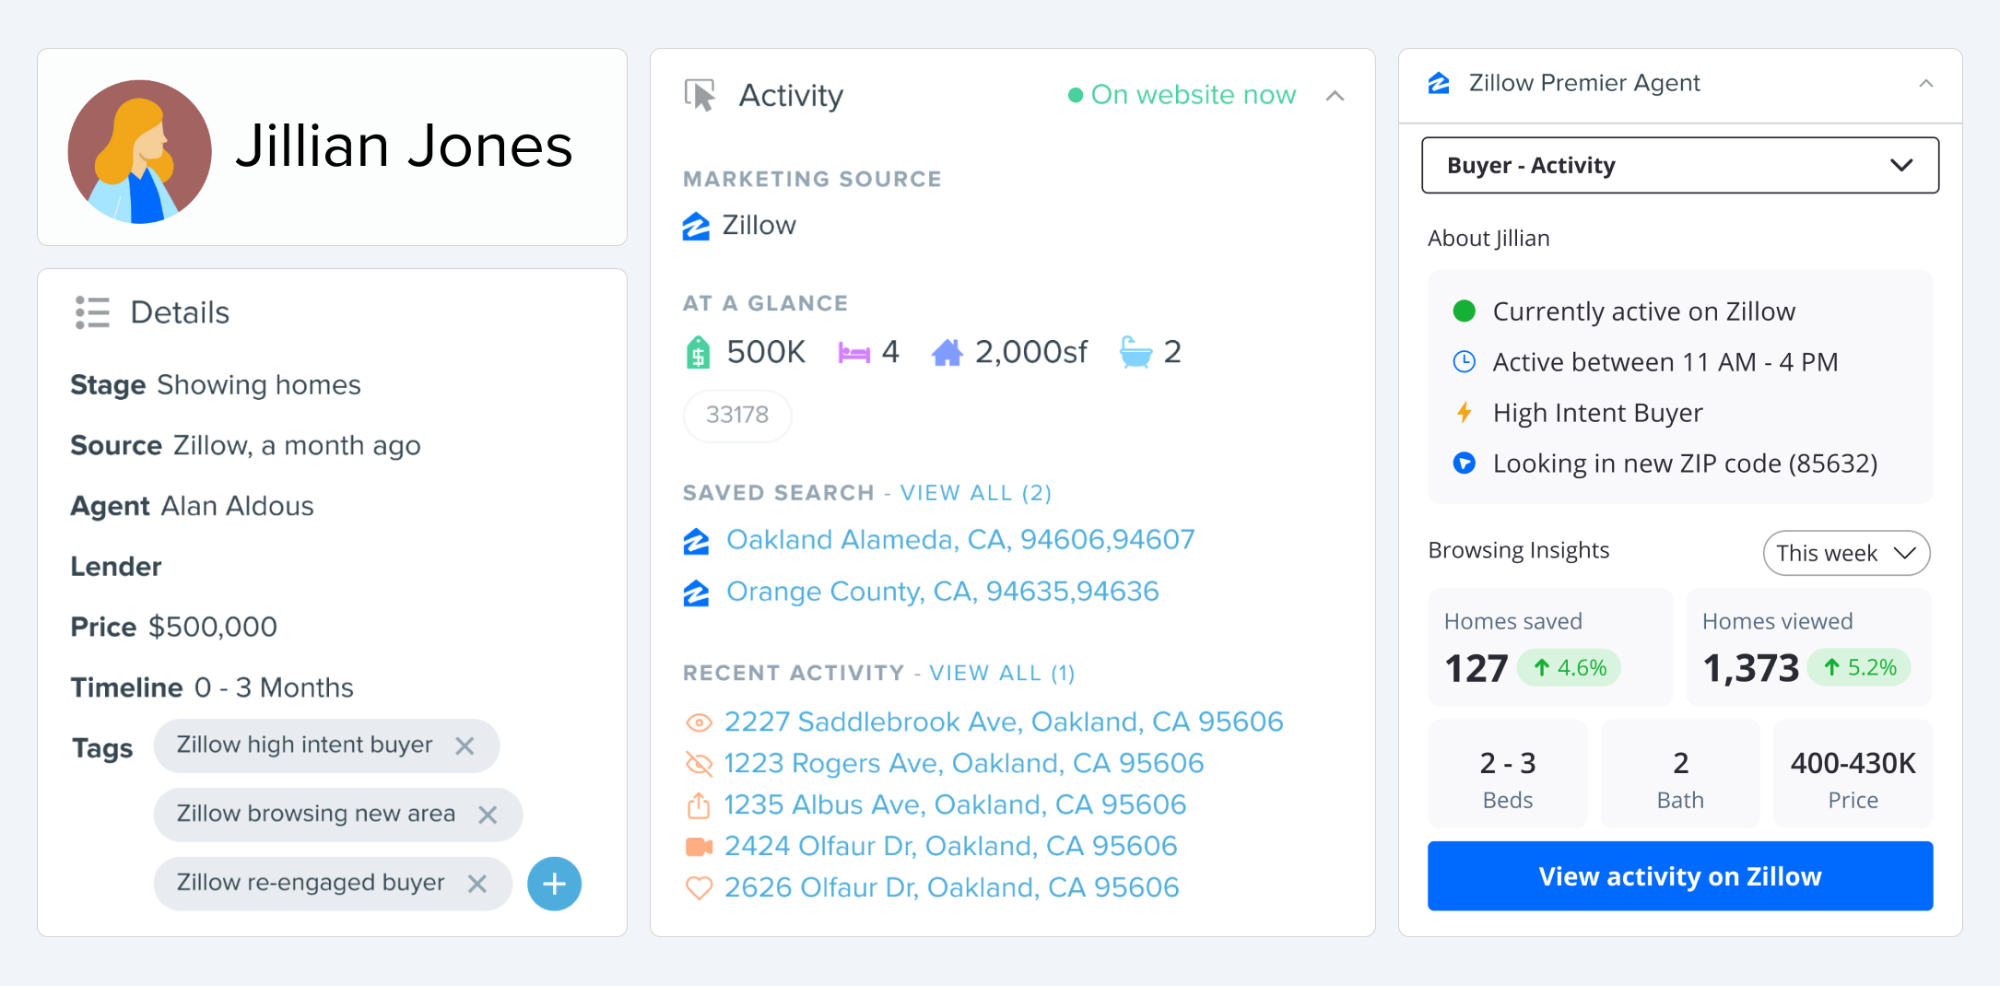Click Jillian Jones name heading
The width and height of the screenshot is (2000, 986).
404,147
